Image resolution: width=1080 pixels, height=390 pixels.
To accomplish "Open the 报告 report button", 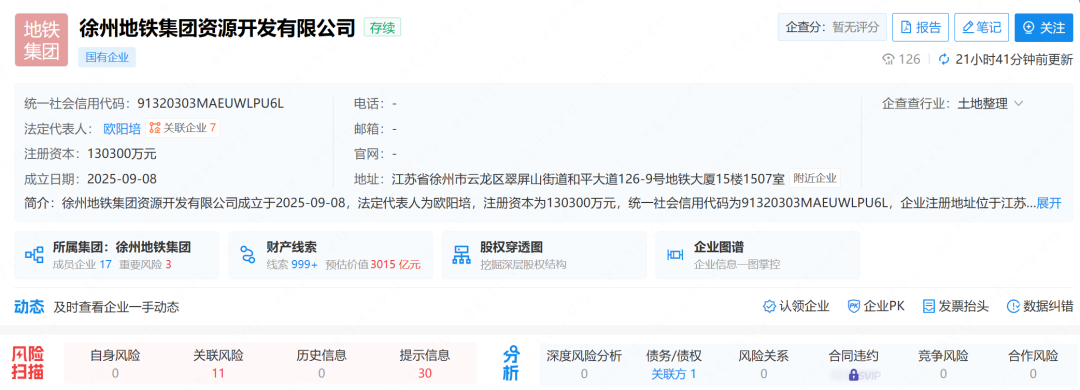I will [920, 28].
